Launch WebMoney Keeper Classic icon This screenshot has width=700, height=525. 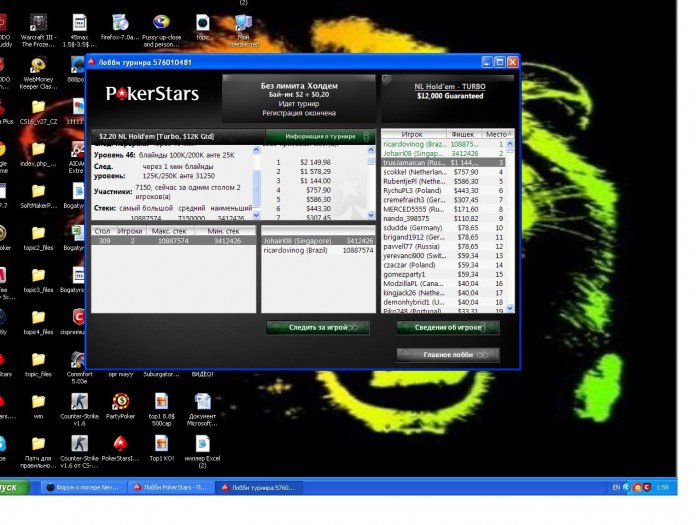coord(38,72)
